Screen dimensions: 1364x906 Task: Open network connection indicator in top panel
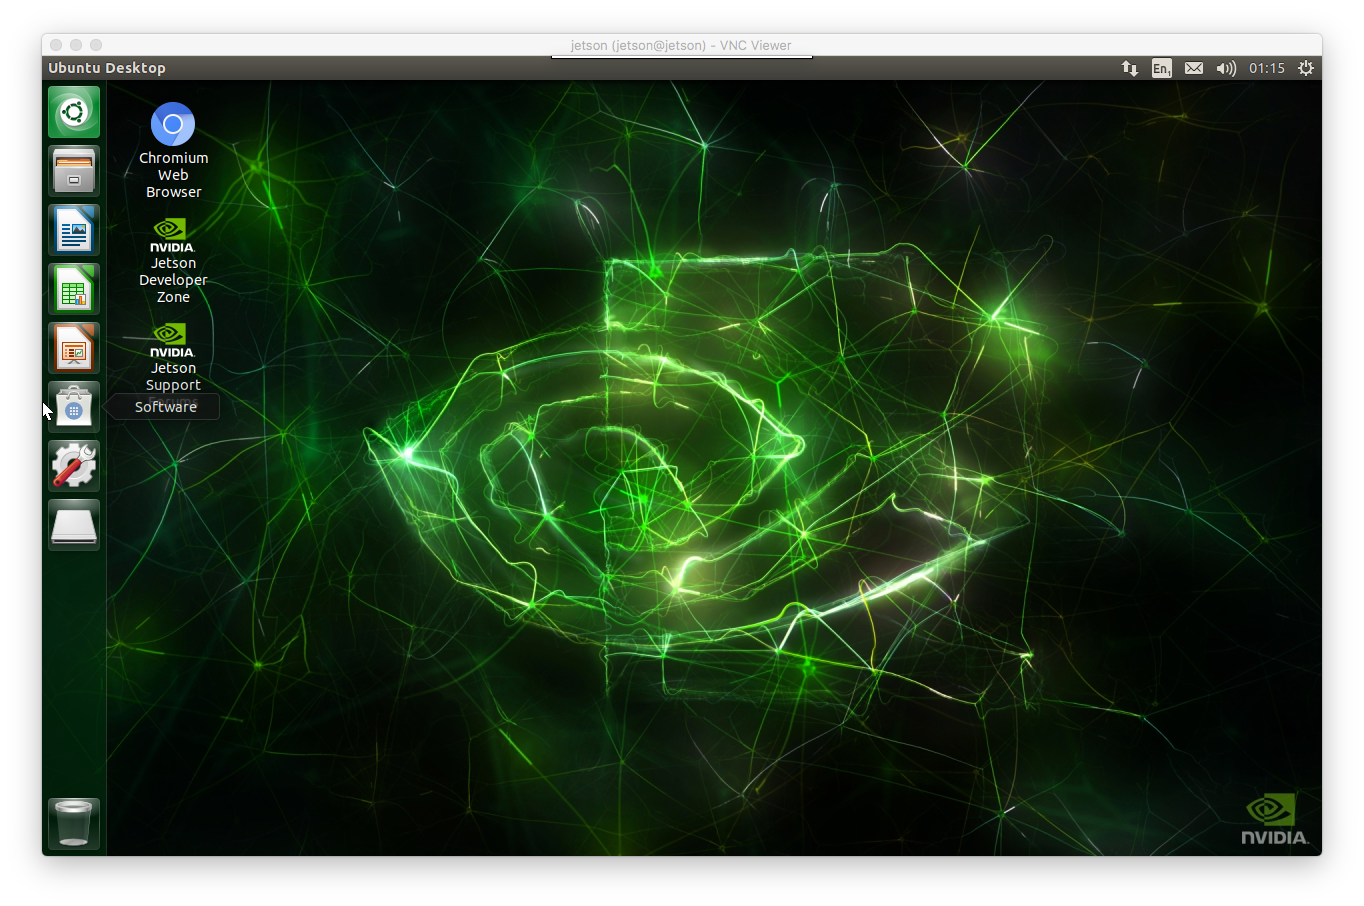click(1130, 68)
